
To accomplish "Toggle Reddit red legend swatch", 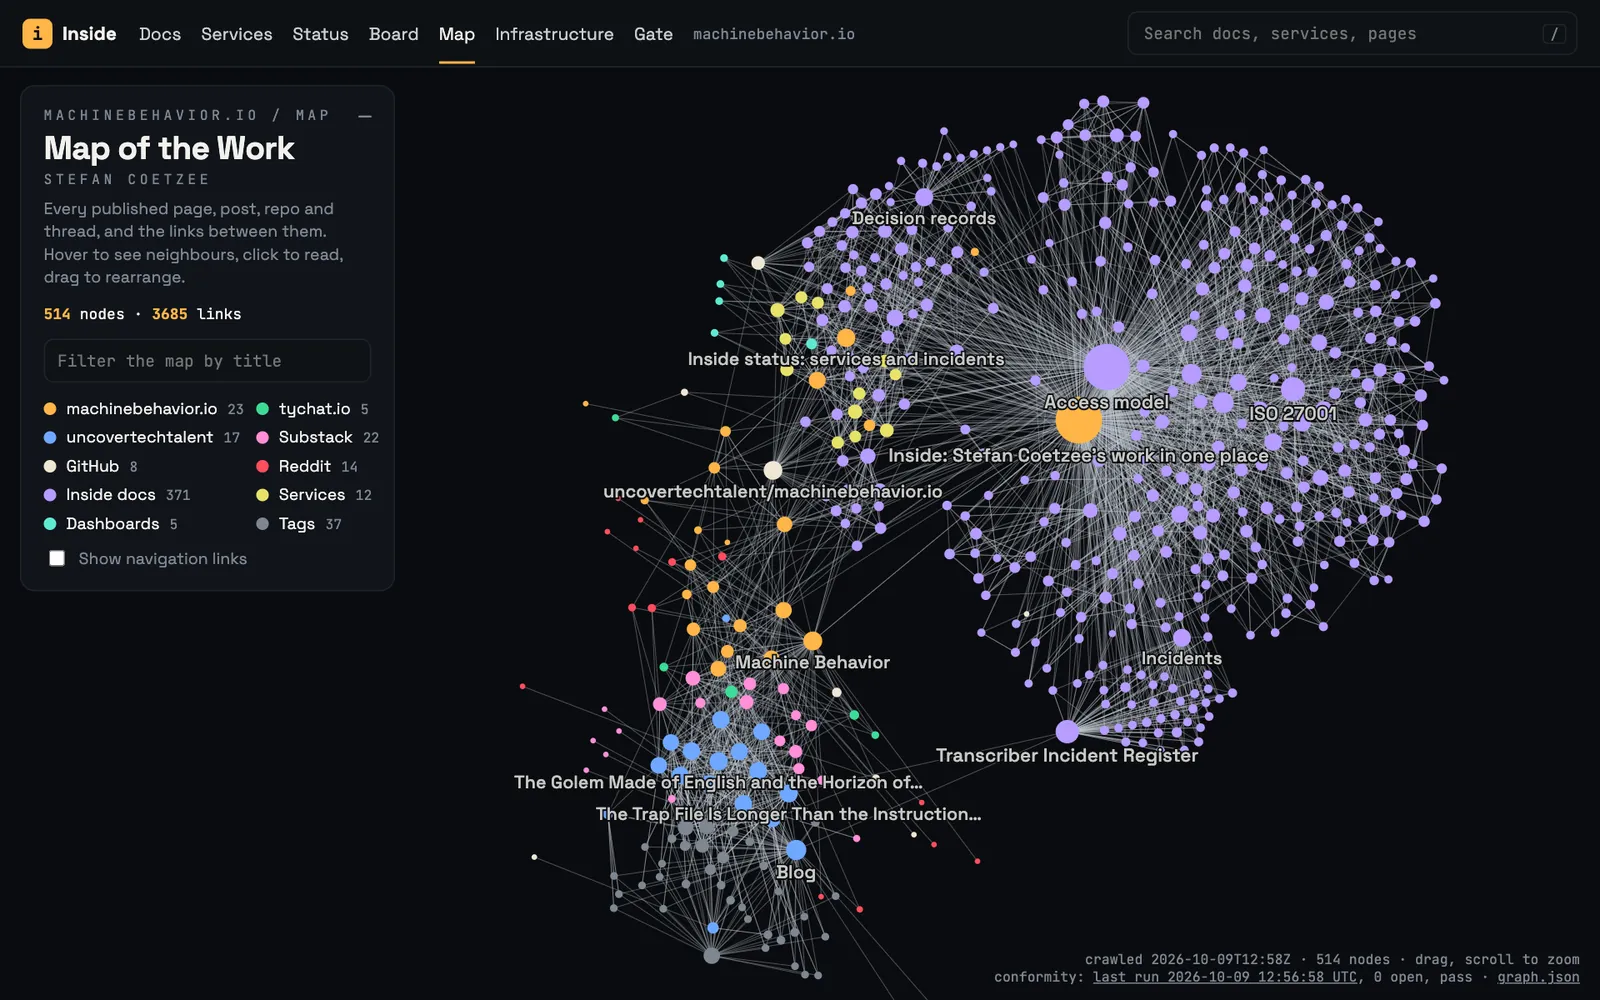I will point(262,466).
